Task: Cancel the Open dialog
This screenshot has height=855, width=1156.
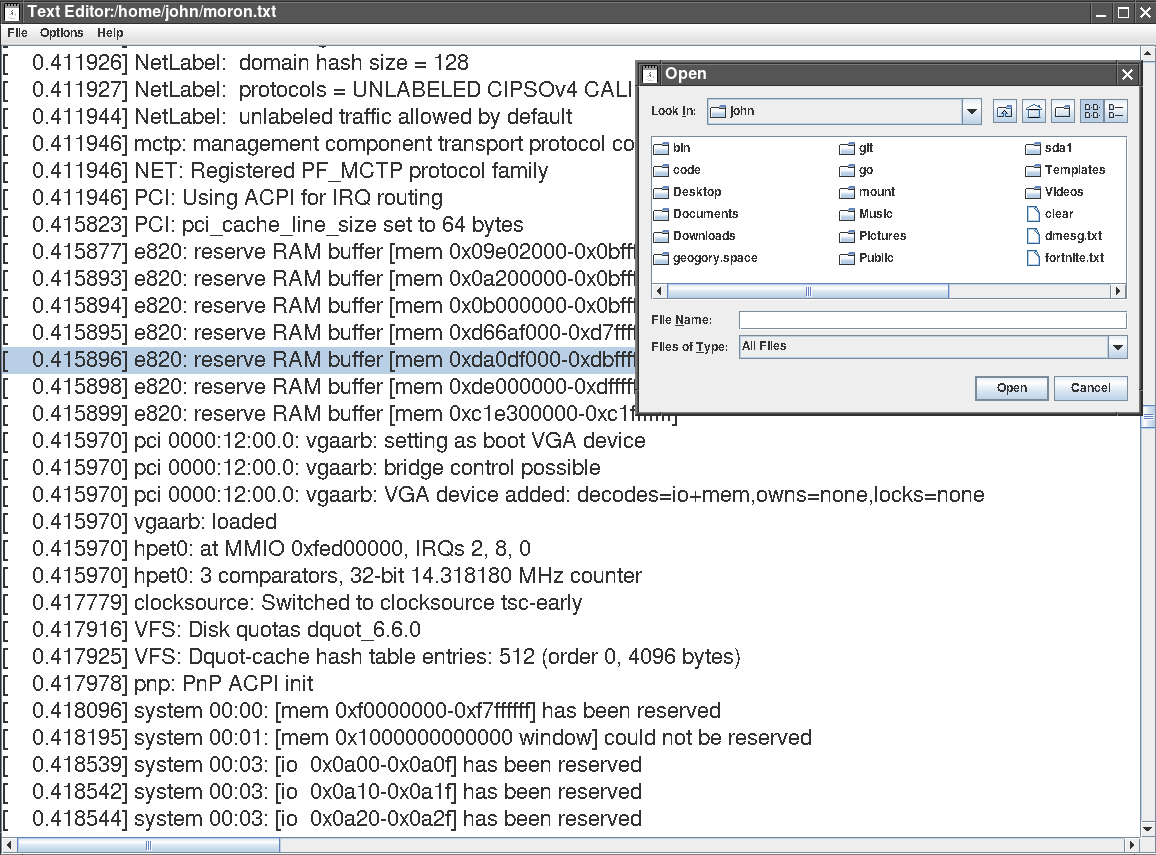Action: pos(1090,388)
